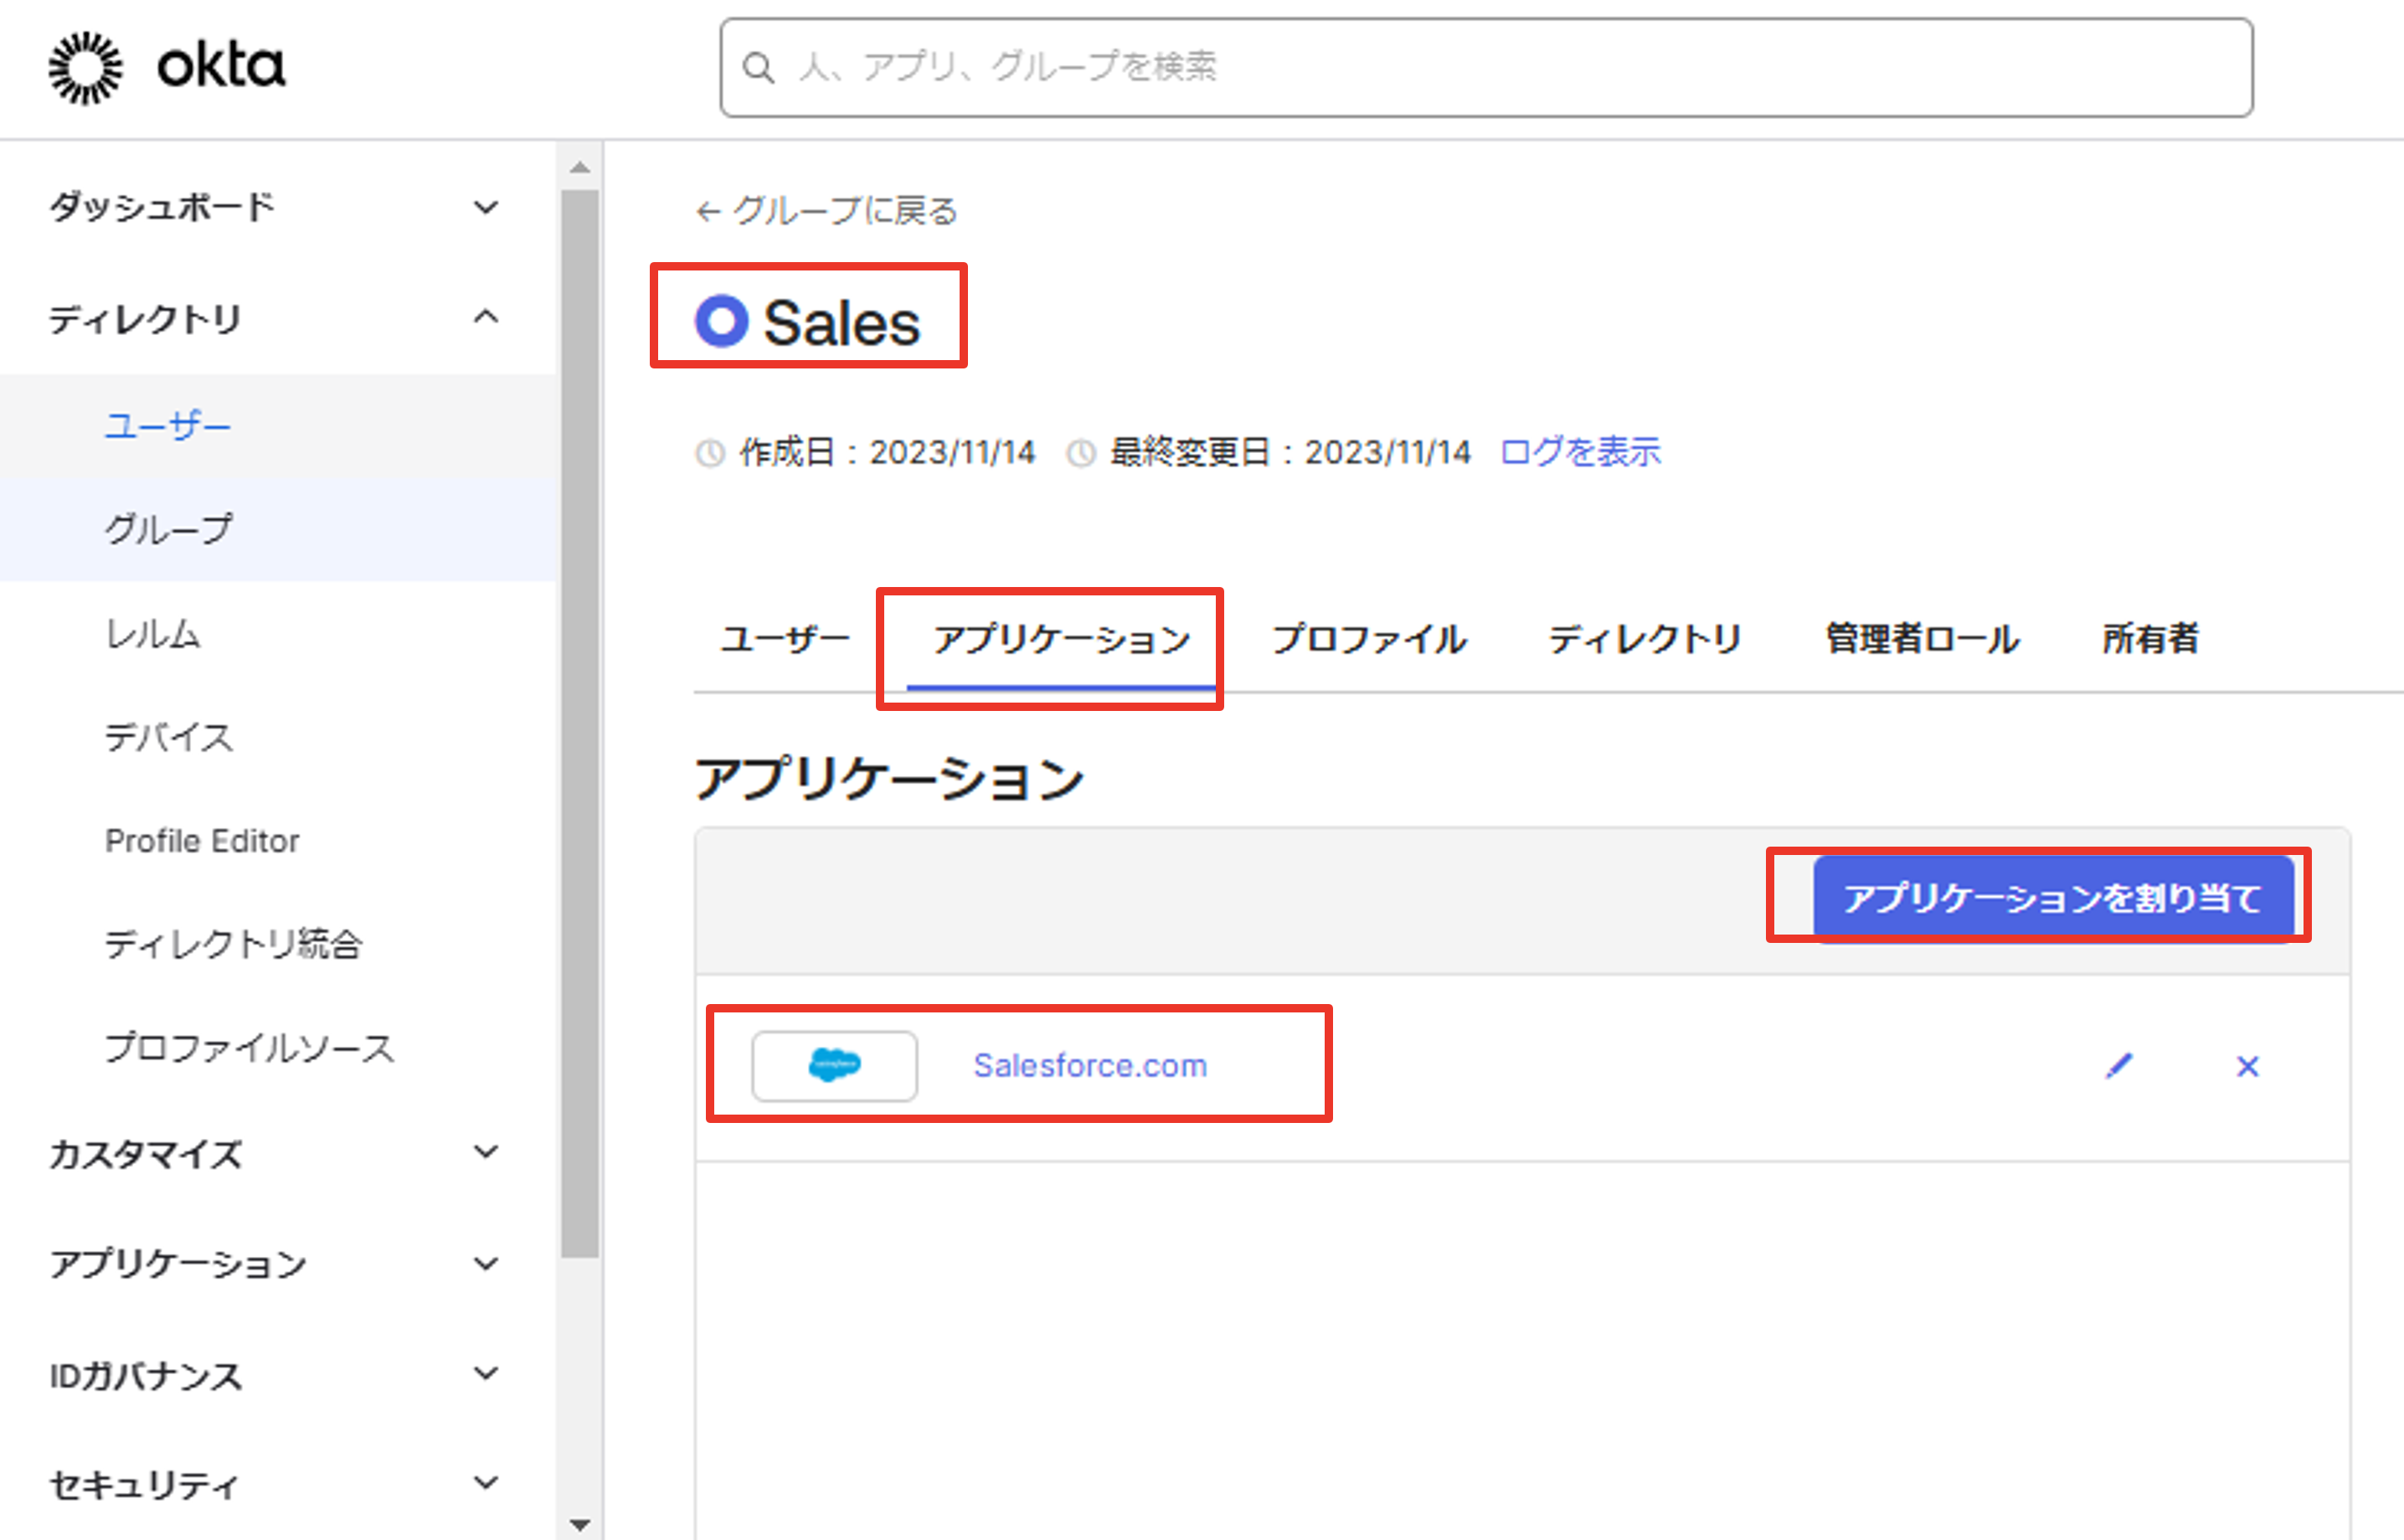The height and width of the screenshot is (1540, 2404).
Task: Go back via グループに戻る link
Action: [x=845, y=211]
